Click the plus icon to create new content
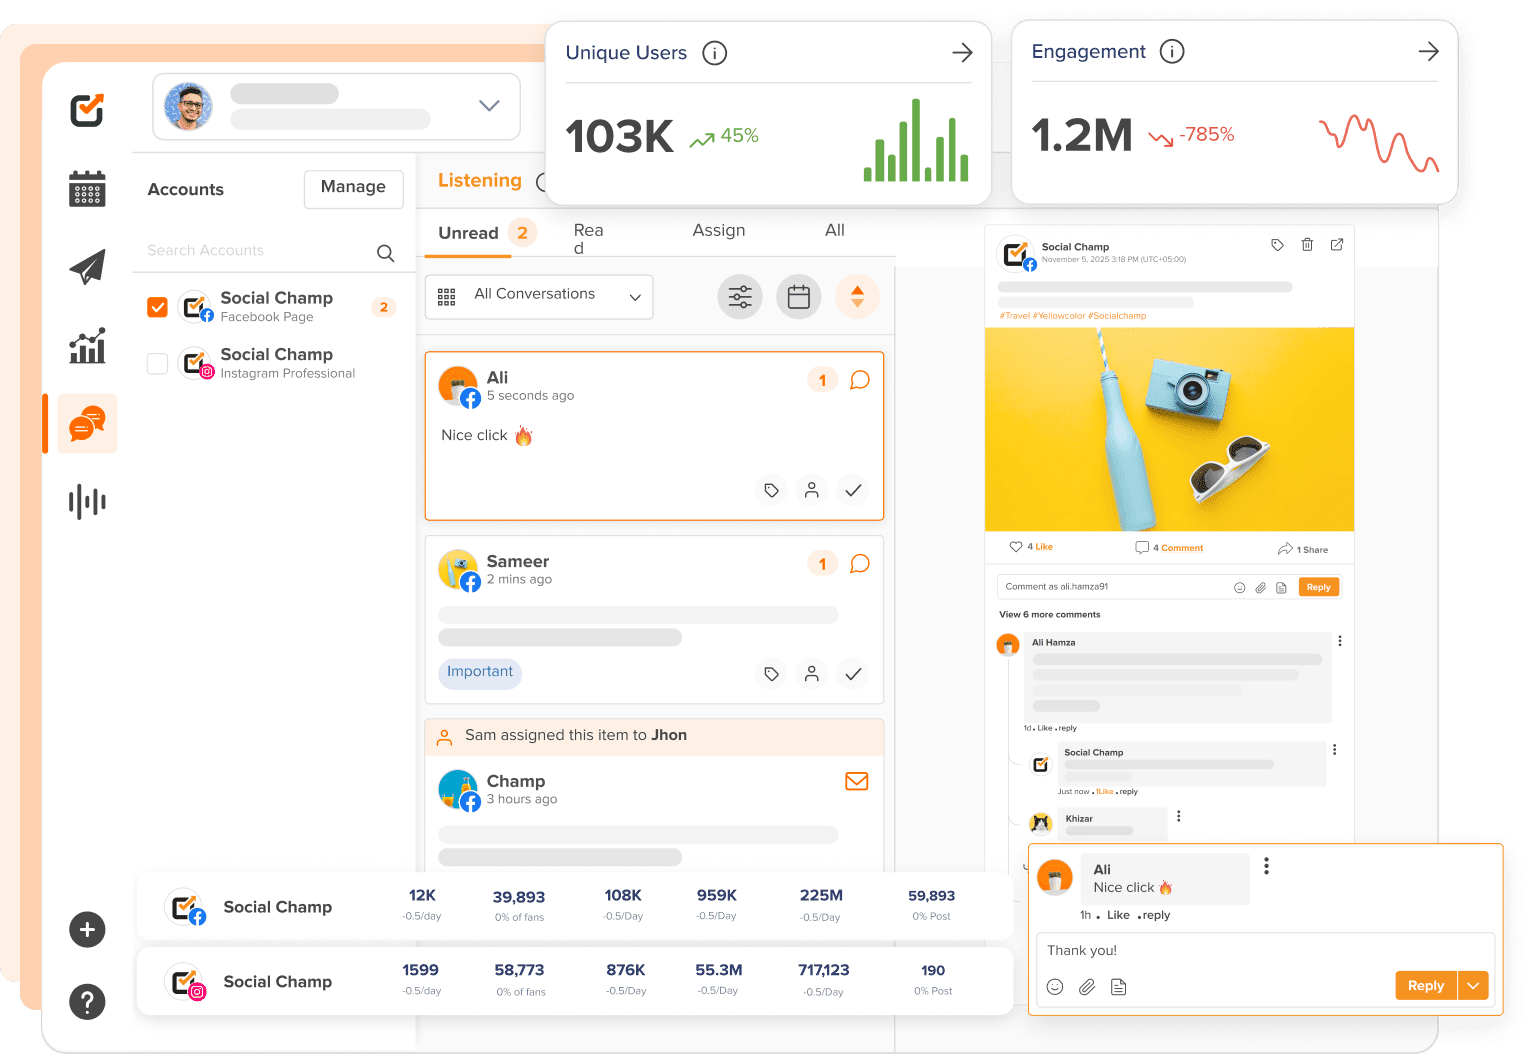 click(x=87, y=930)
